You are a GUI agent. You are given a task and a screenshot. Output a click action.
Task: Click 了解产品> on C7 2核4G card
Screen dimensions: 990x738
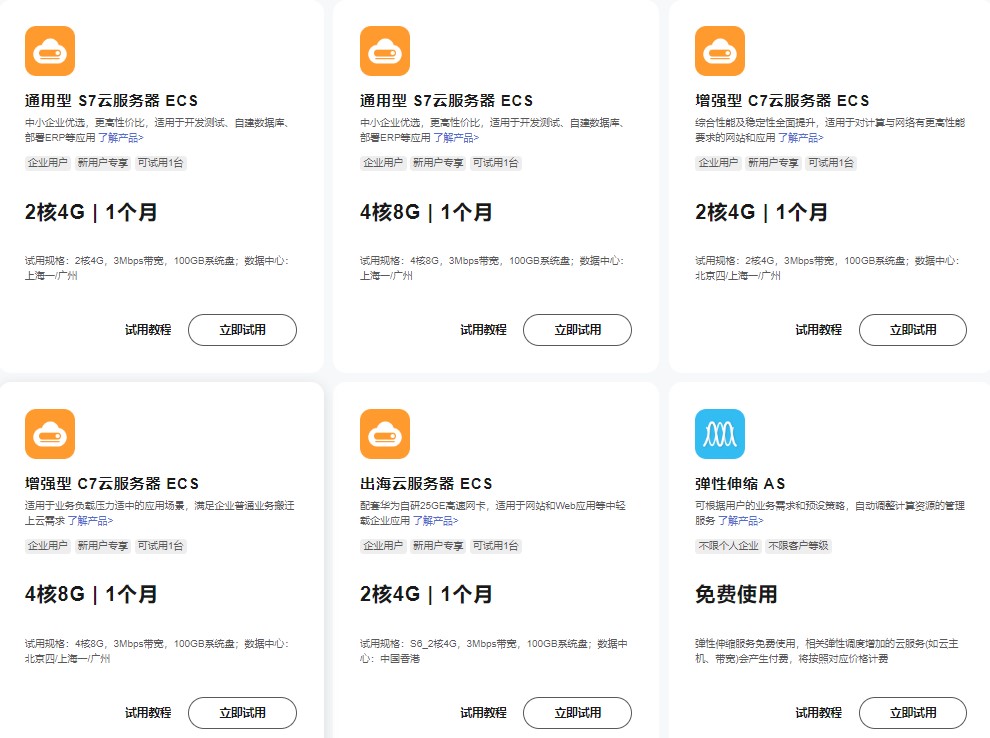(801, 138)
